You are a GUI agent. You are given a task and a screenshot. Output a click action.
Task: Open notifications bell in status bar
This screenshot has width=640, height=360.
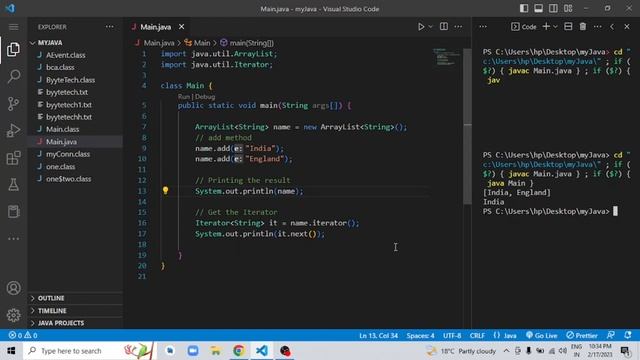click(628, 335)
